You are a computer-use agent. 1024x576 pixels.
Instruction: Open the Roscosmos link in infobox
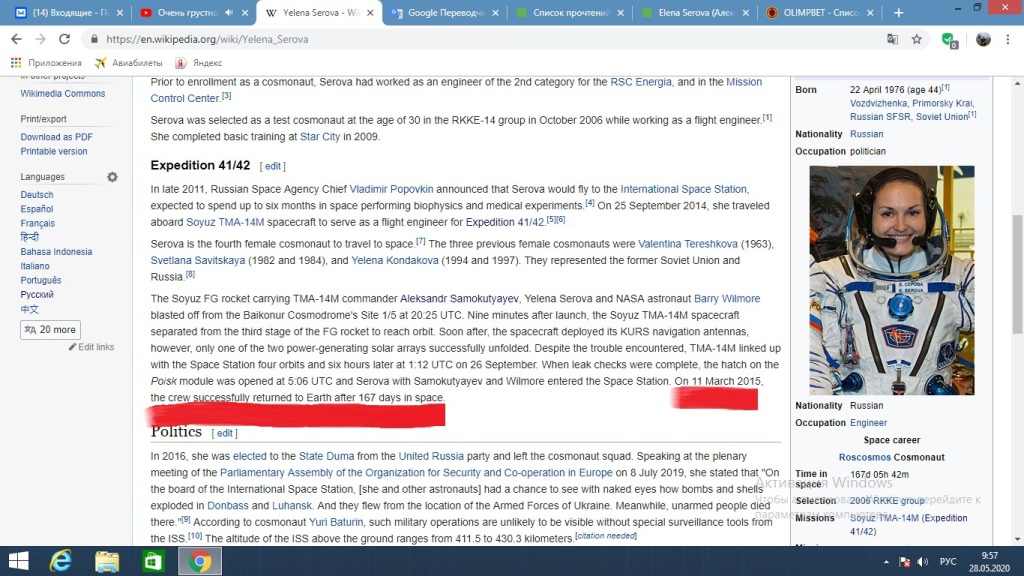click(865, 457)
